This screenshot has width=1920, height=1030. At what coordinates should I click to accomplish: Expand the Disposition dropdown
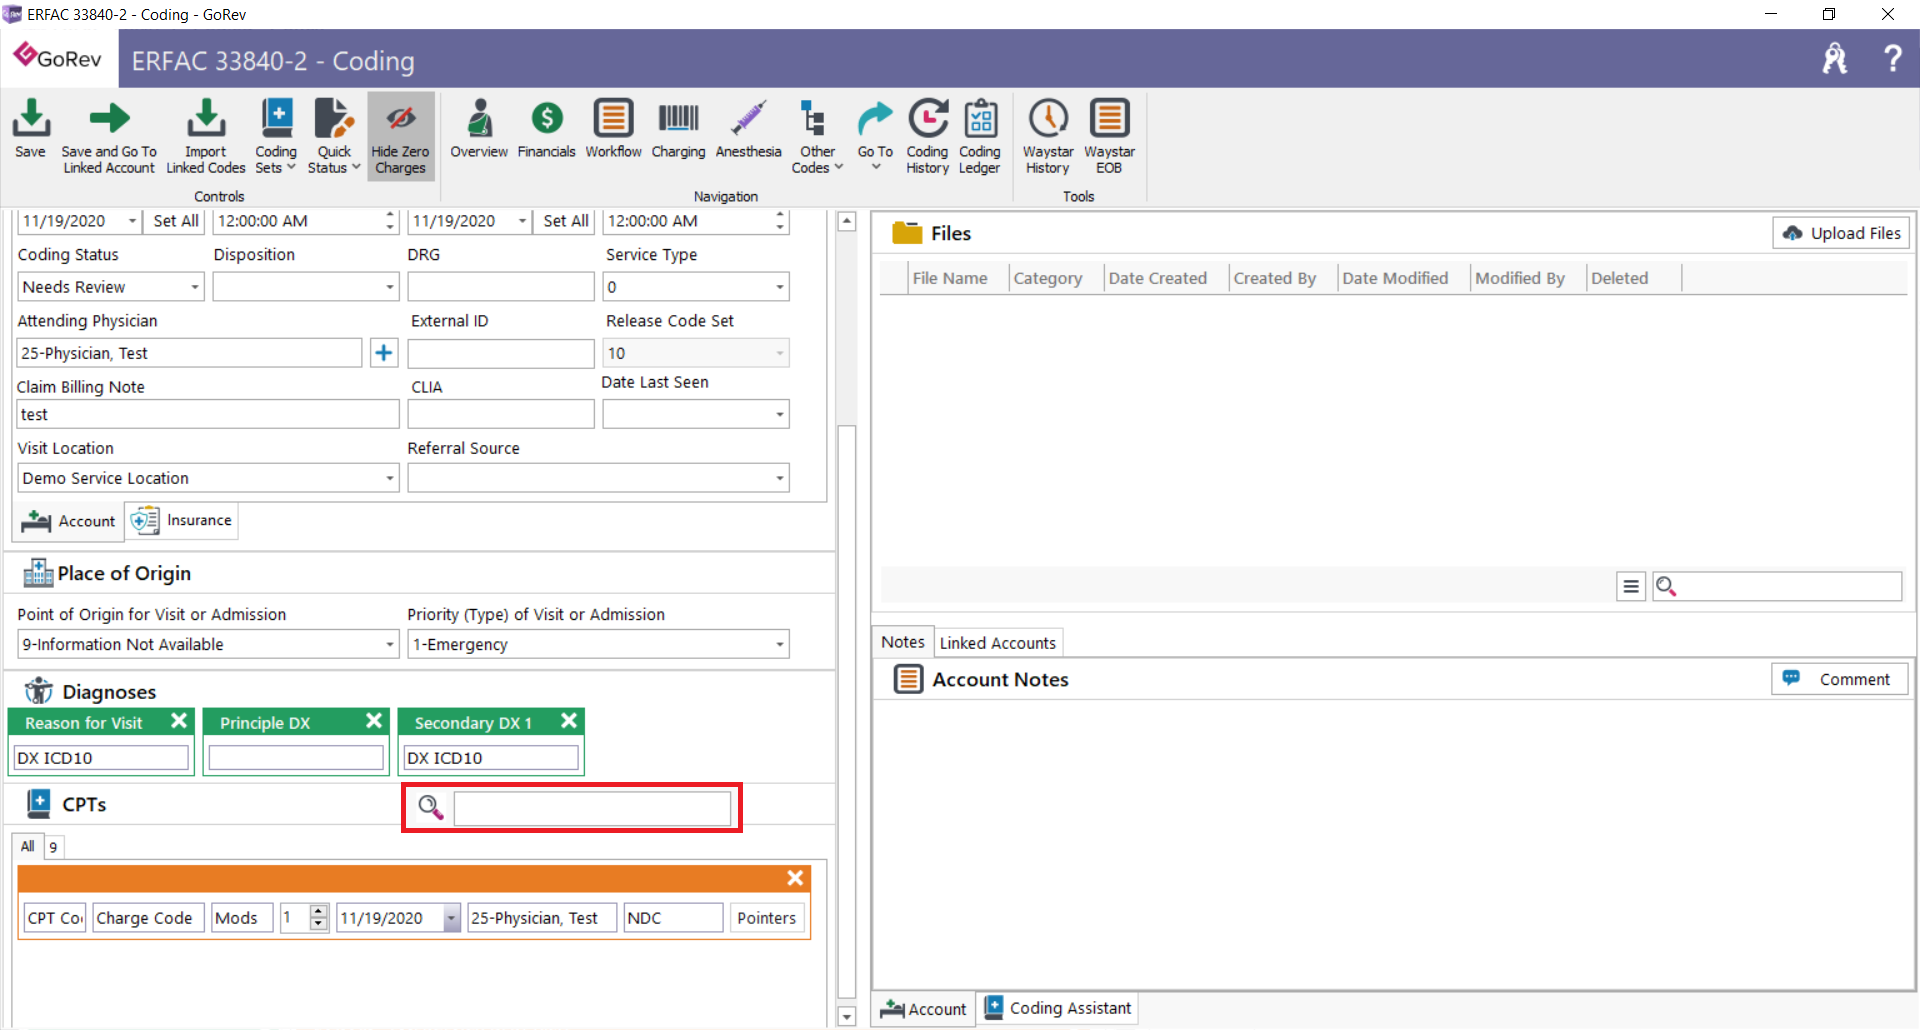pyautogui.click(x=390, y=287)
